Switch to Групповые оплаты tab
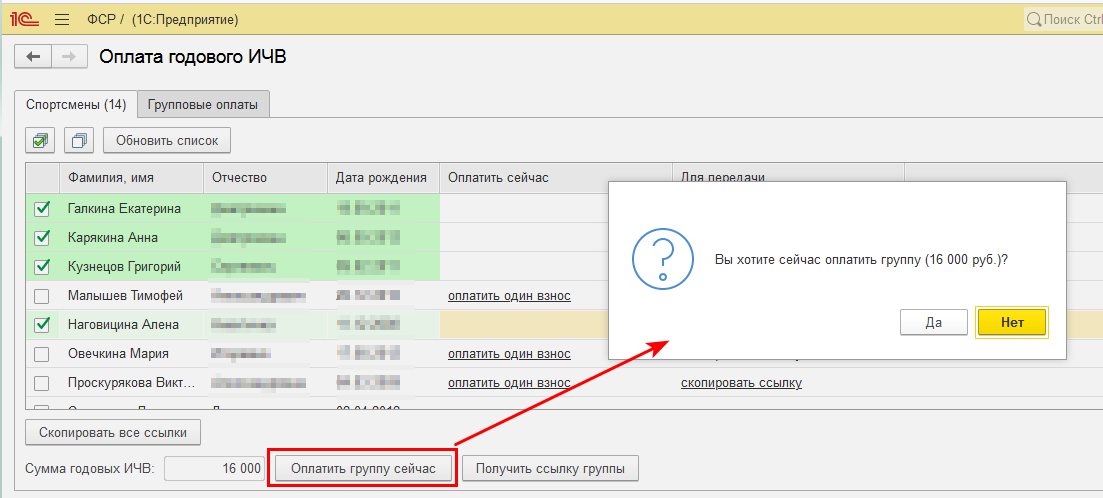The height and width of the screenshot is (498, 1103). tap(203, 104)
